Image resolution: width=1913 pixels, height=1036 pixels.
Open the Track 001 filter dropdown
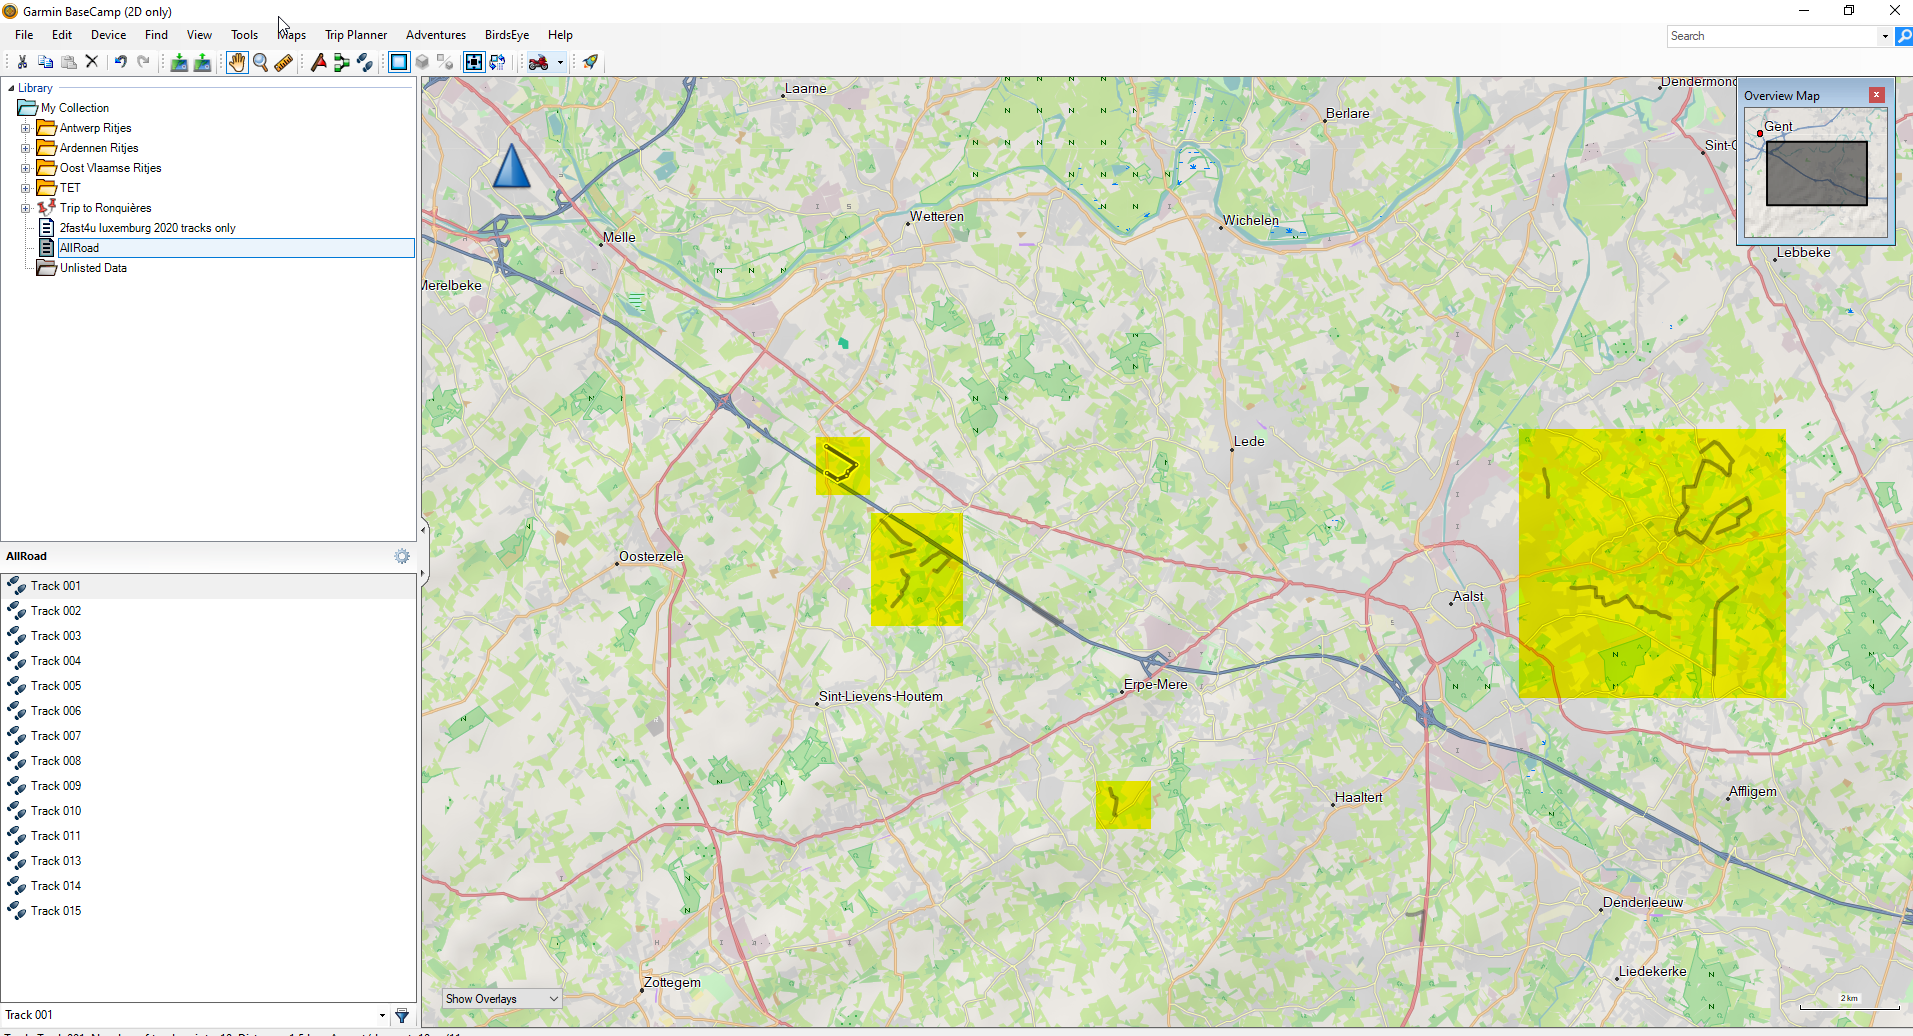pyautogui.click(x=382, y=1015)
